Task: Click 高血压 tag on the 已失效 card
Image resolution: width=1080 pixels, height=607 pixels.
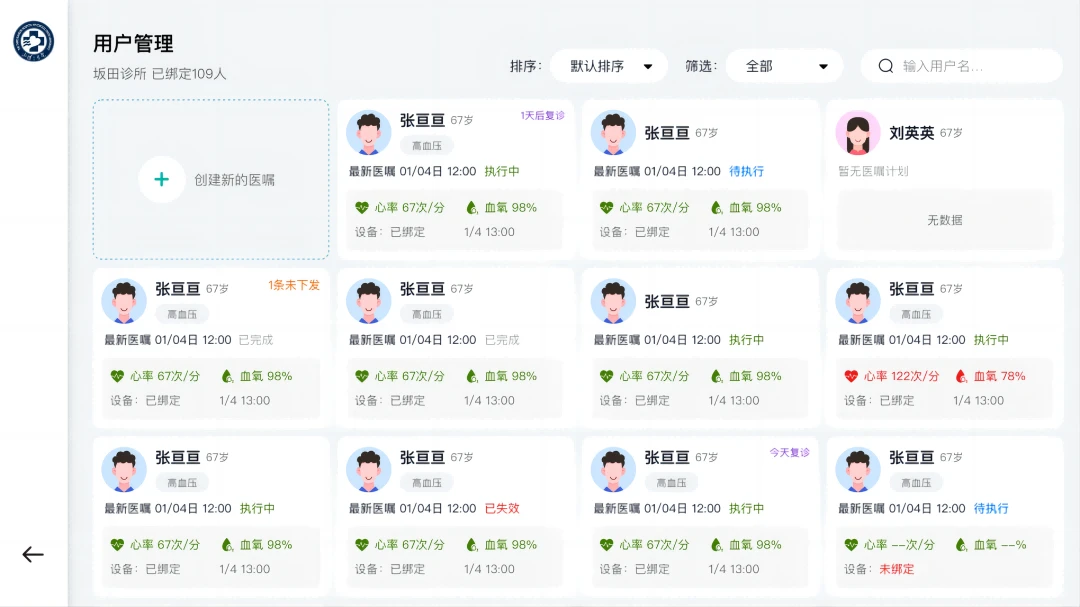Action: click(x=426, y=483)
